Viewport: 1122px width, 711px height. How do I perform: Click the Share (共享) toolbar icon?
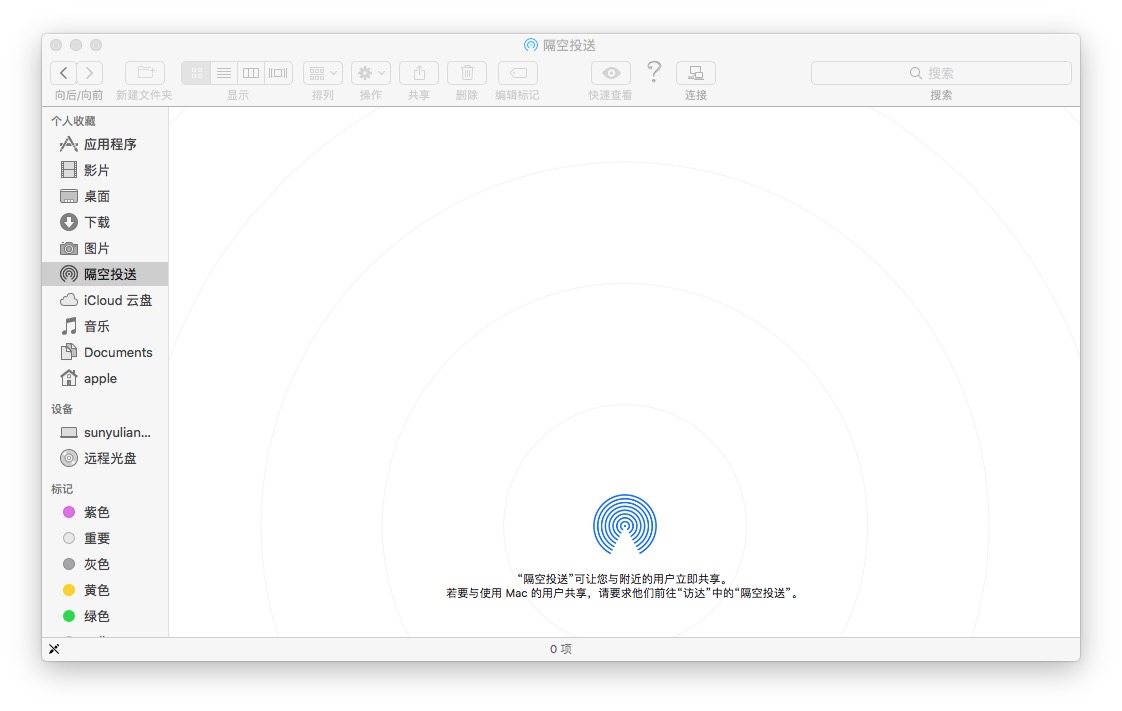419,73
